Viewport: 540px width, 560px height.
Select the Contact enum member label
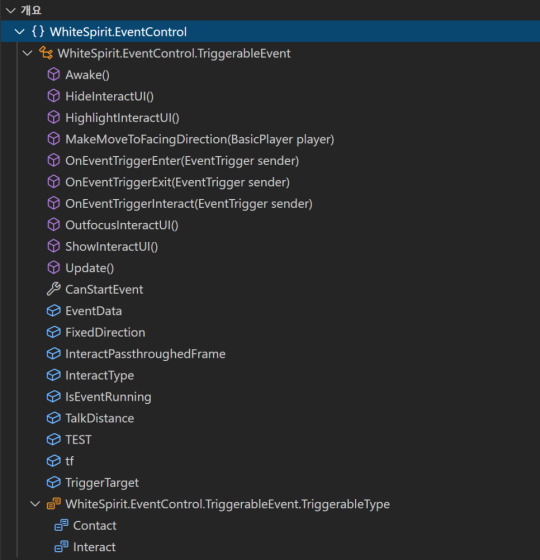click(95, 525)
